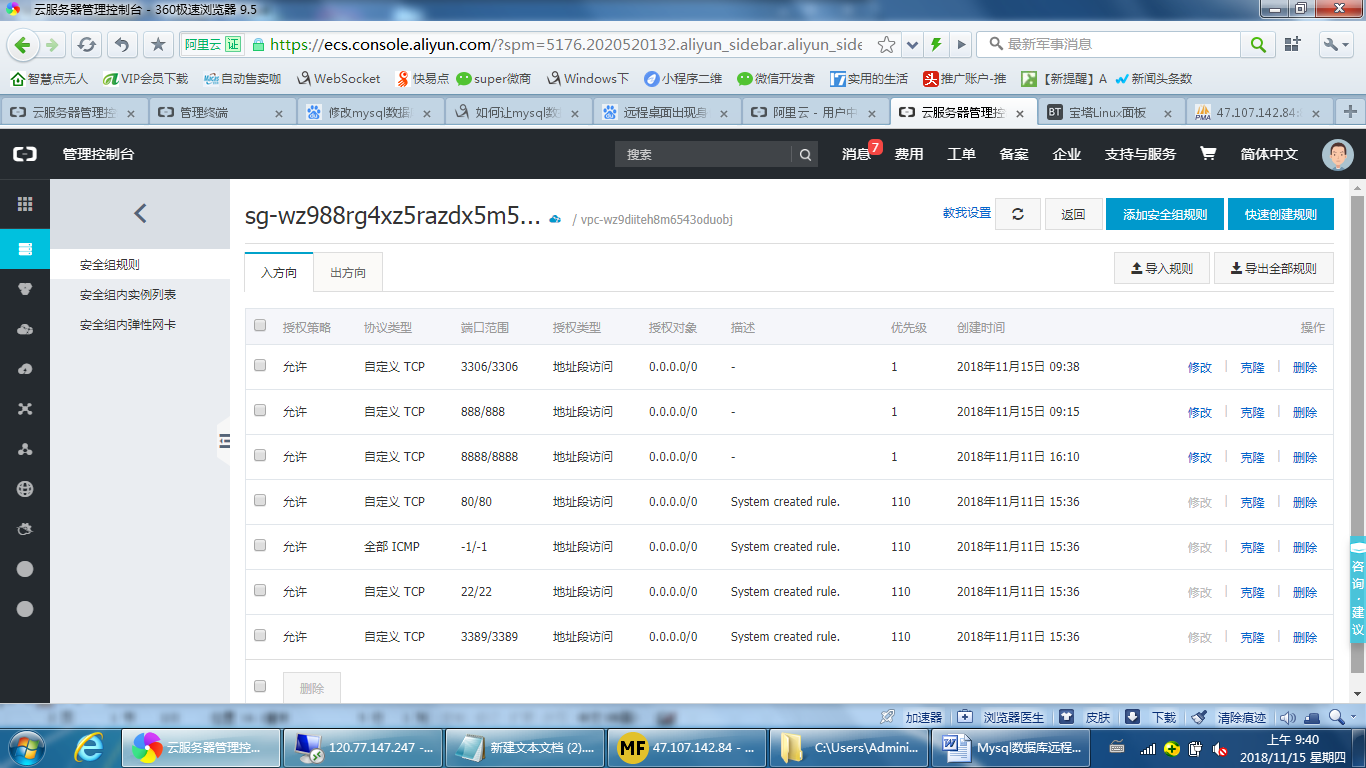Click the 添加安全组规则 button
1366x768 pixels.
pos(1165,214)
